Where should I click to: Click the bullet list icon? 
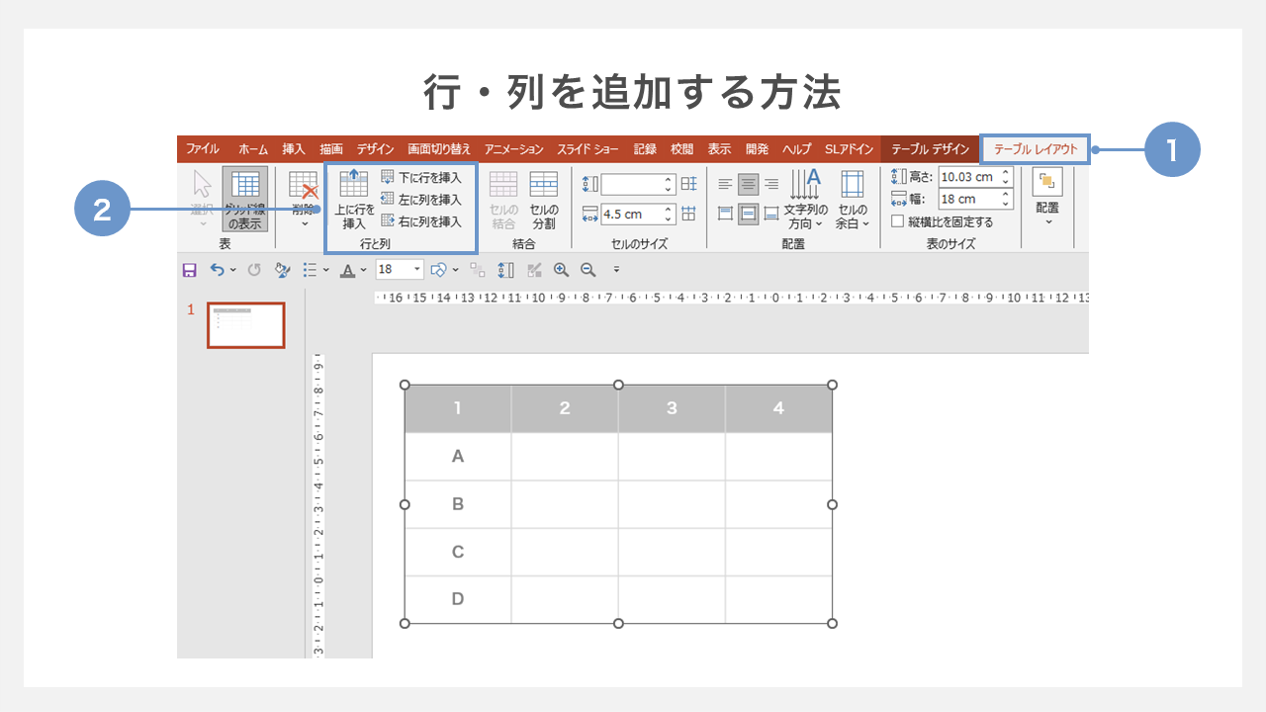point(310,270)
